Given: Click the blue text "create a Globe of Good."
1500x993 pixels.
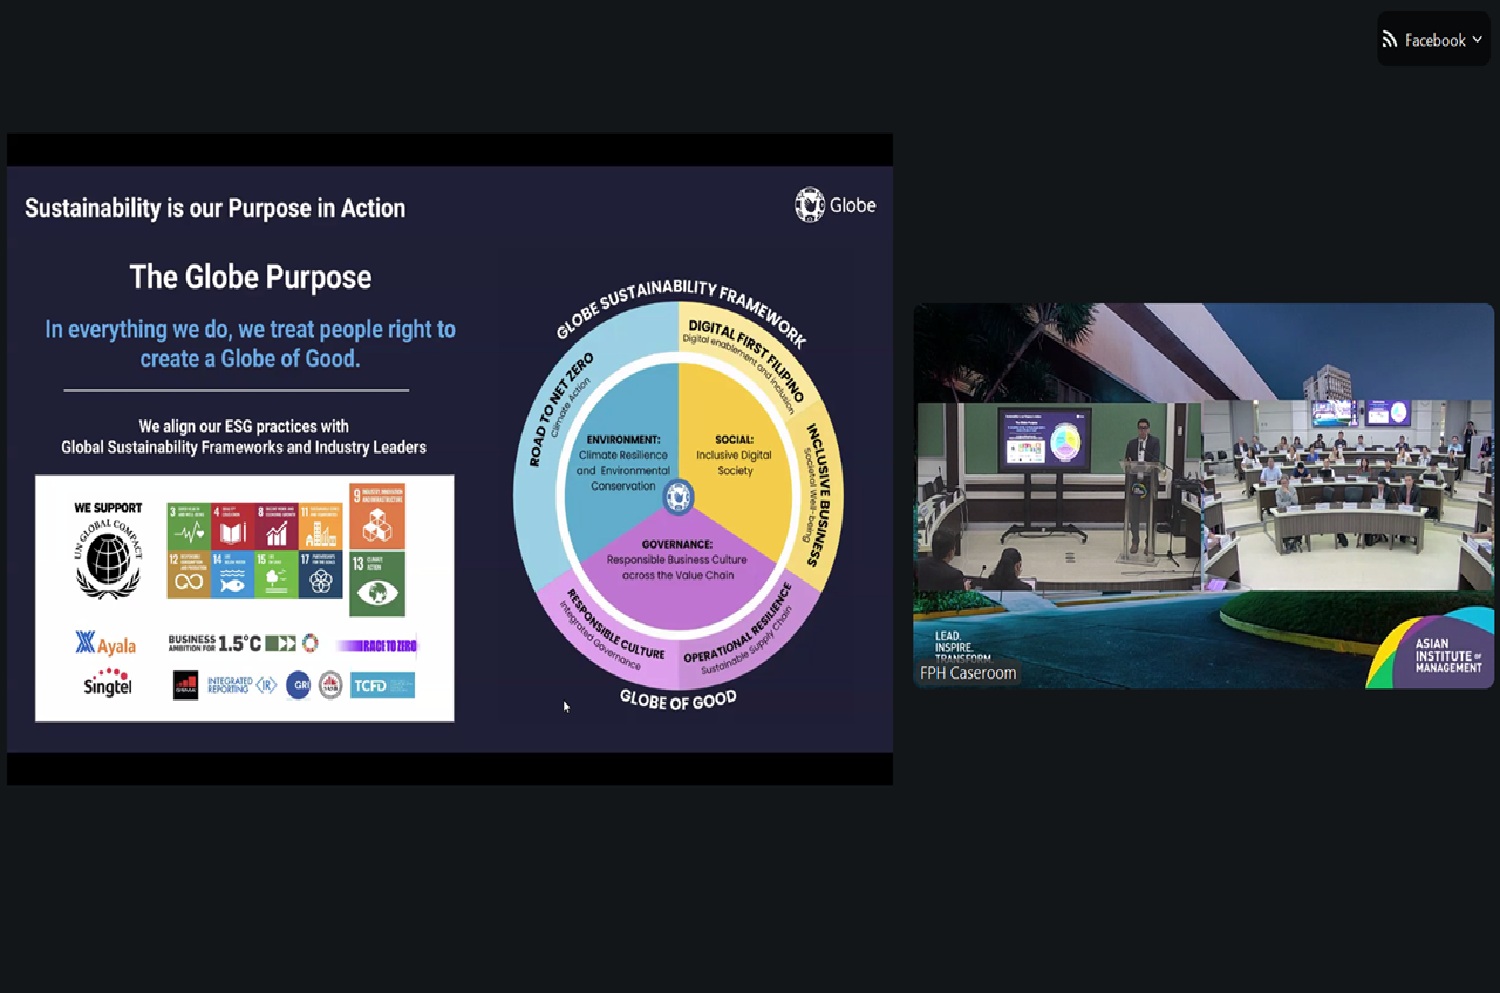Looking at the screenshot, I should (250, 358).
